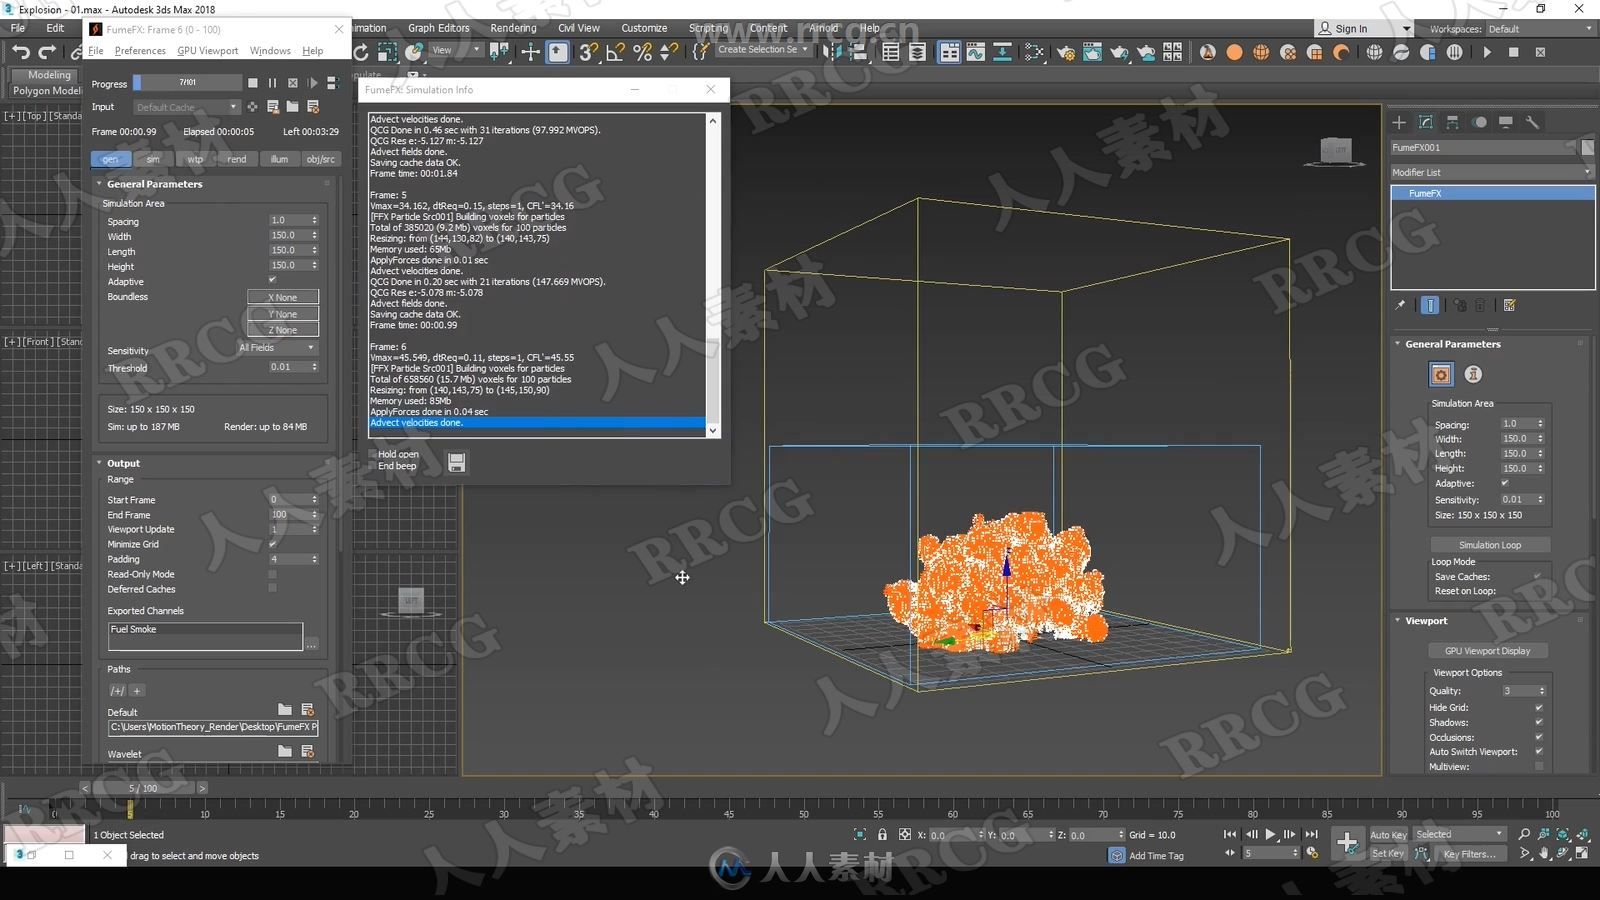Click the Redo arrow in the main toolbar
Image resolution: width=1600 pixels, height=900 pixels.
[47, 52]
